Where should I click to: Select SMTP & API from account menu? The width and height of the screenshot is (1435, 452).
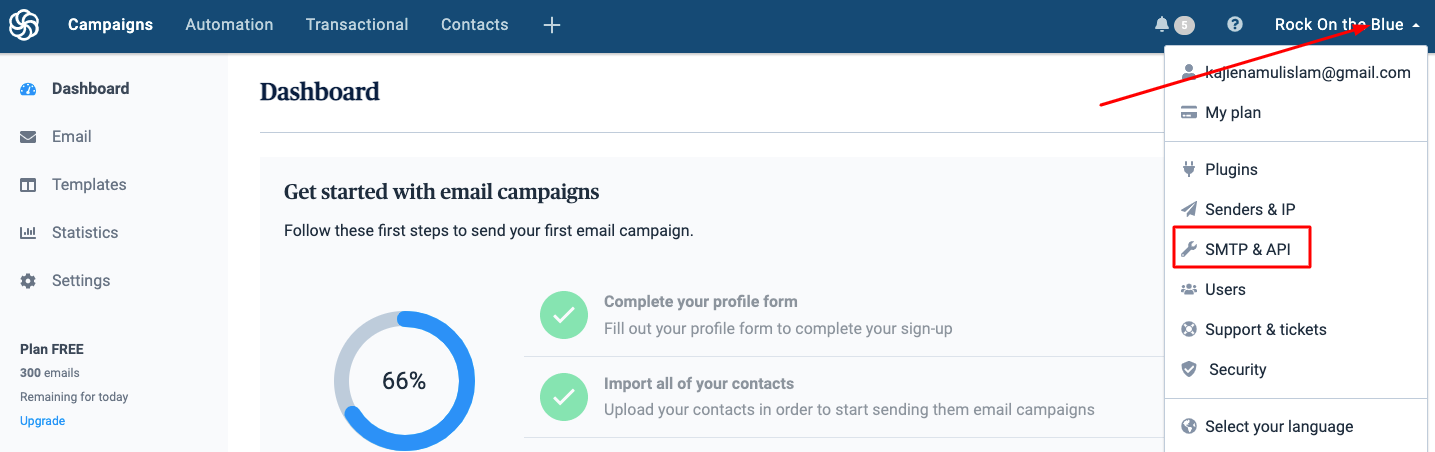[1247, 249]
